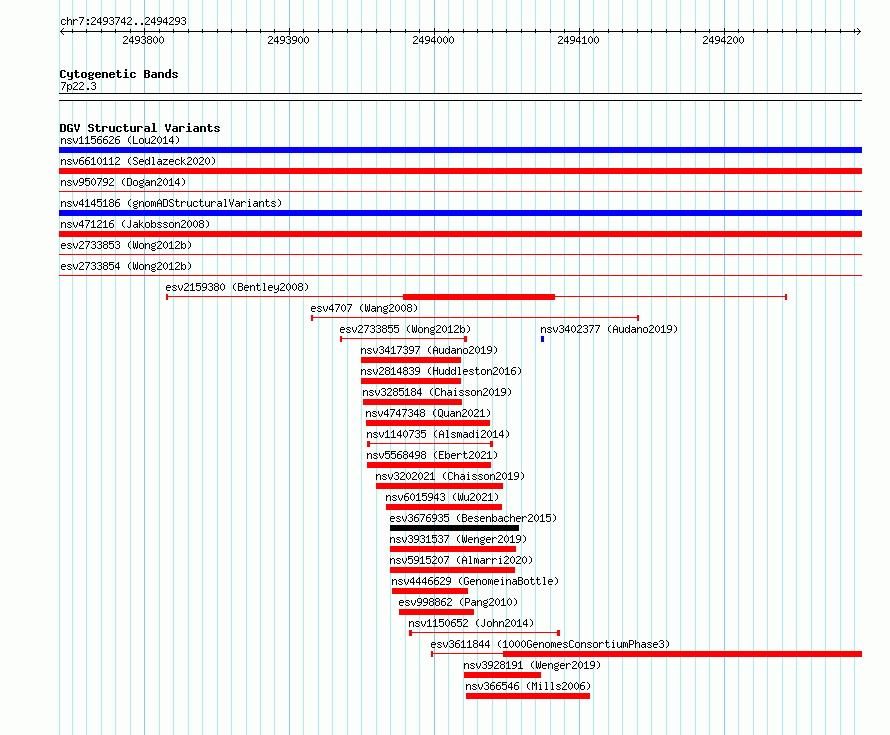The width and height of the screenshot is (890, 735).
Task: Click the 7p22.3 cytogenetic band label
Action: click(78, 86)
